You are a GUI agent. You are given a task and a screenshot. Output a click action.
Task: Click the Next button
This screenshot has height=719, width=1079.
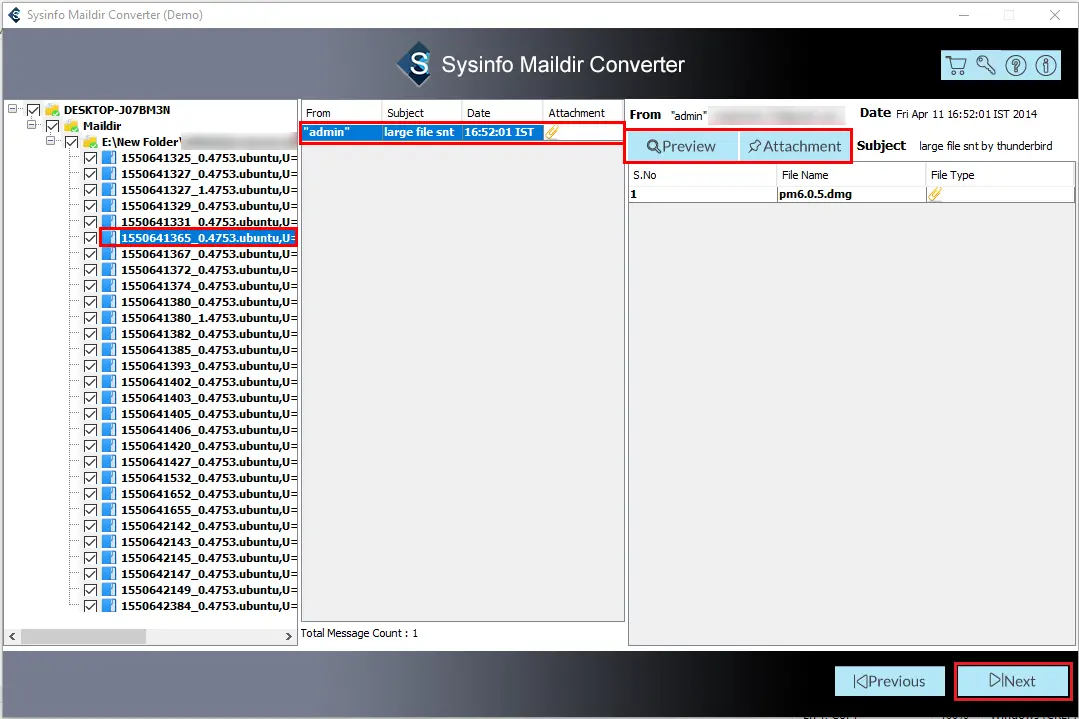tap(1013, 681)
